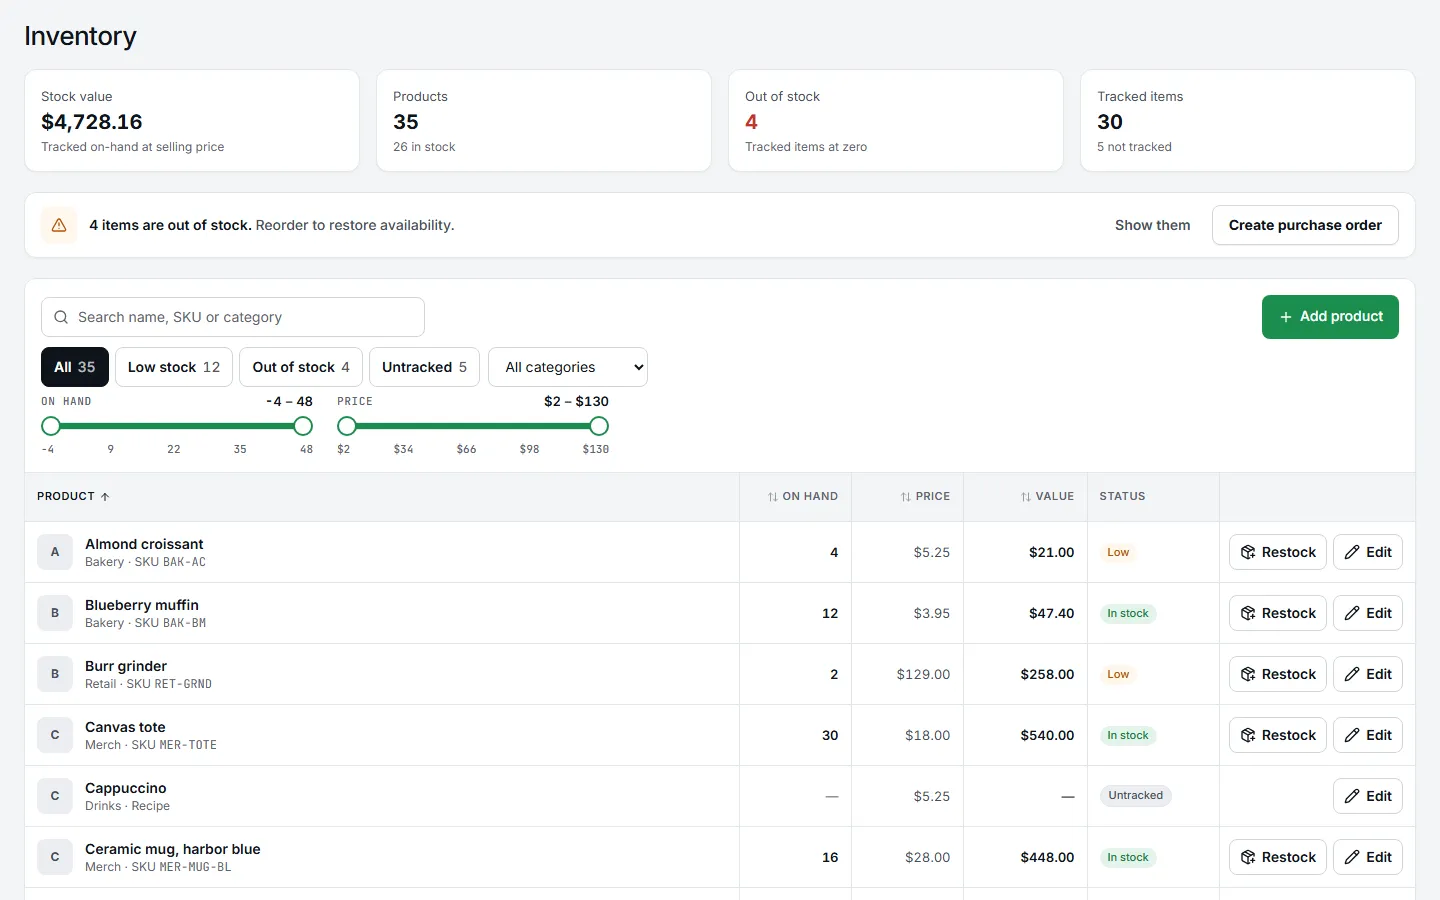Click the Out of stock summary card
1440x900 pixels.
pos(896,121)
